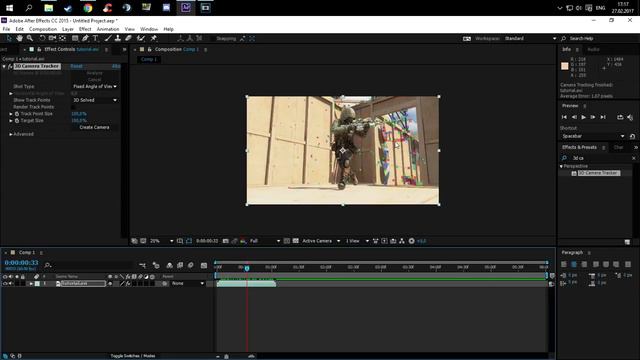Open the Animation menu
The image size is (640, 360).
point(108,29)
